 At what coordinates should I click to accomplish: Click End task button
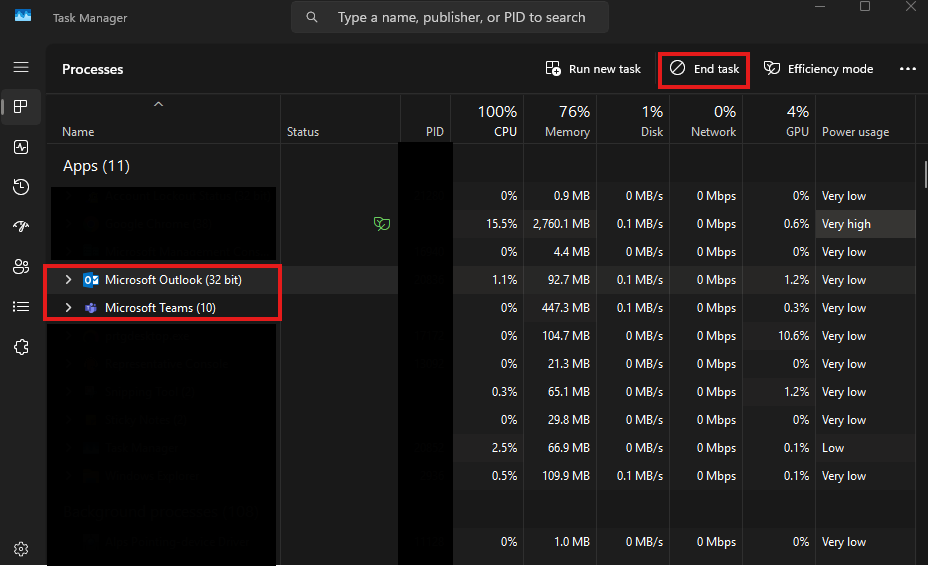click(x=704, y=69)
